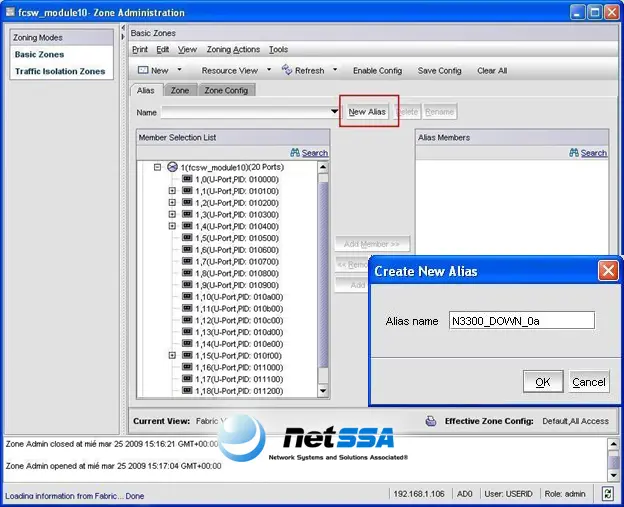Viewport: 624px width, 507px height.
Task: Click Clear All in toolbar
Action: tap(492, 70)
